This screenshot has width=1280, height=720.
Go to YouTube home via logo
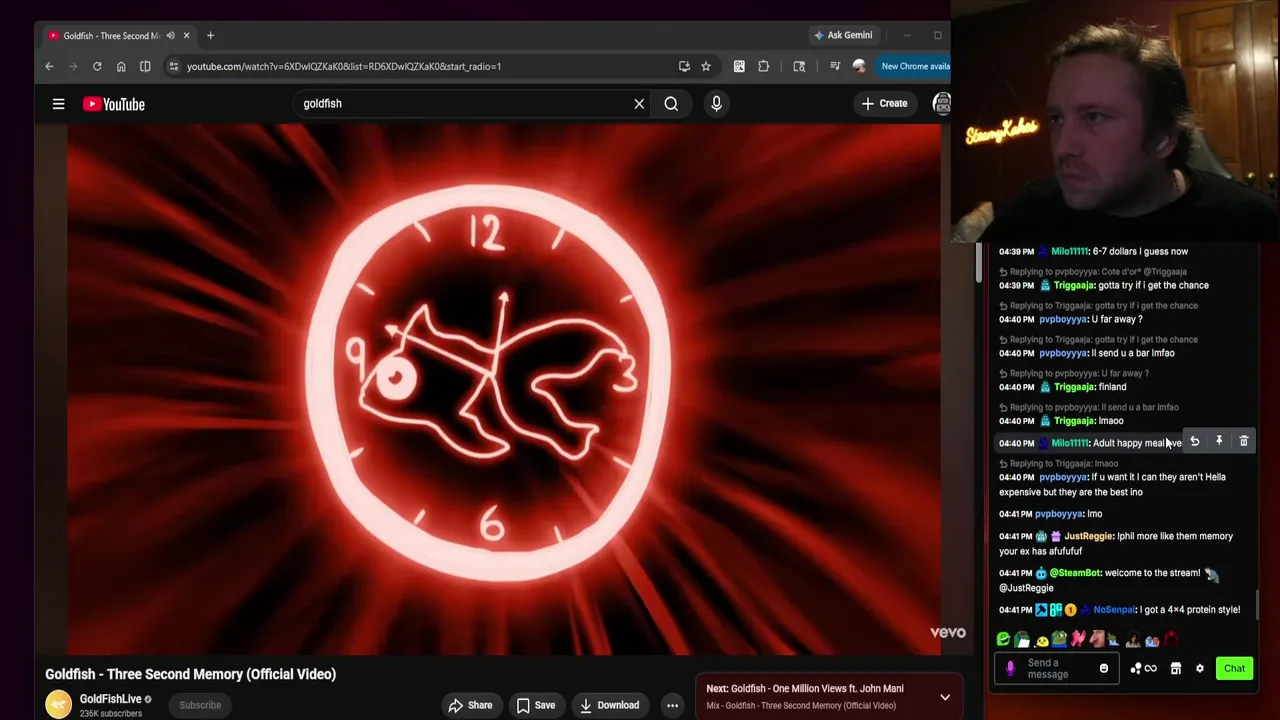click(114, 104)
